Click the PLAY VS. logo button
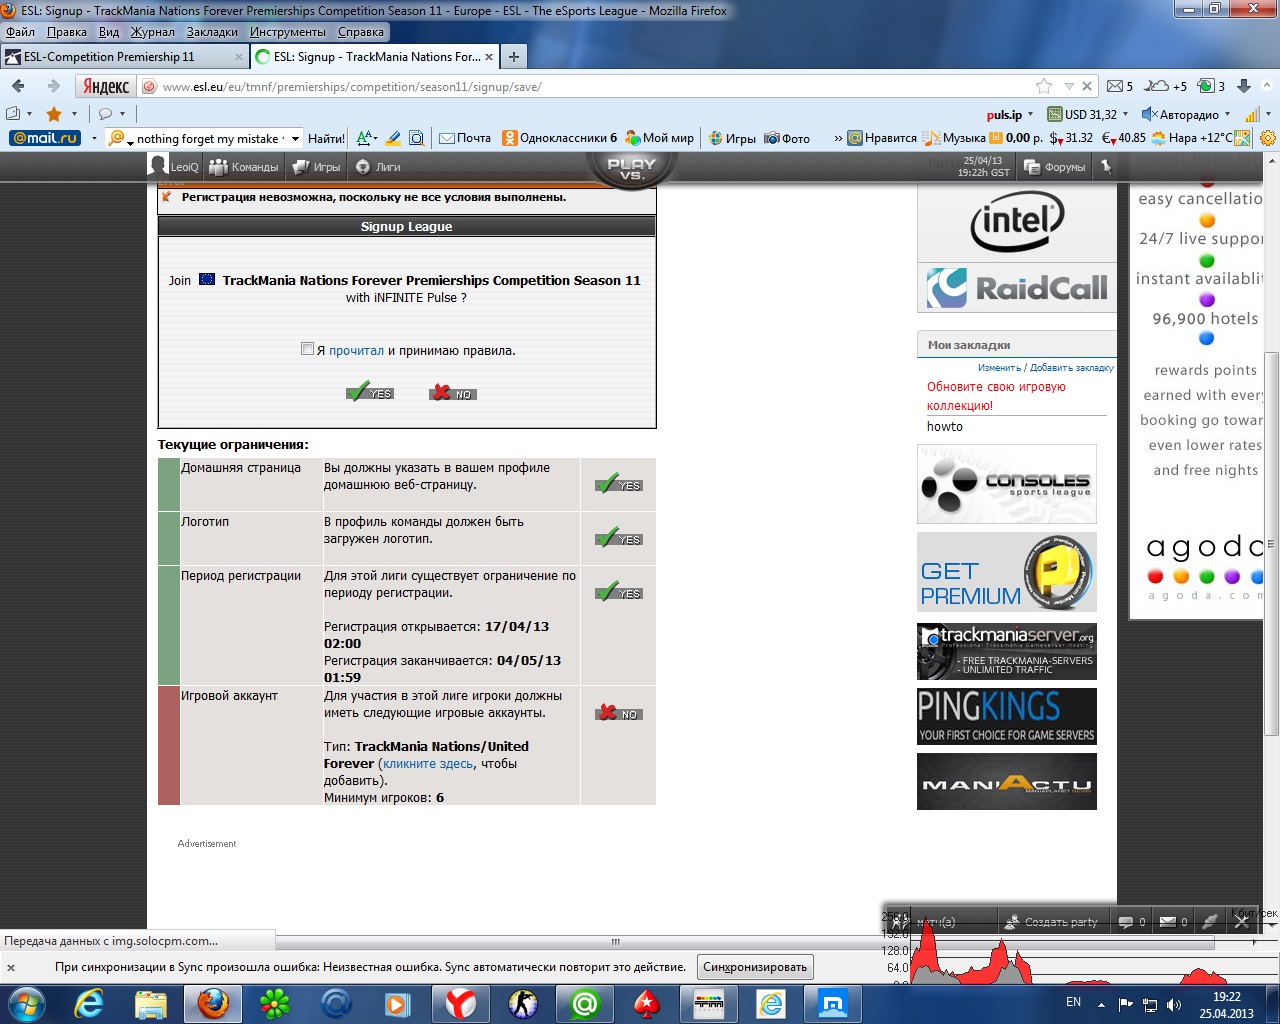The image size is (1280, 1024). tap(631, 168)
